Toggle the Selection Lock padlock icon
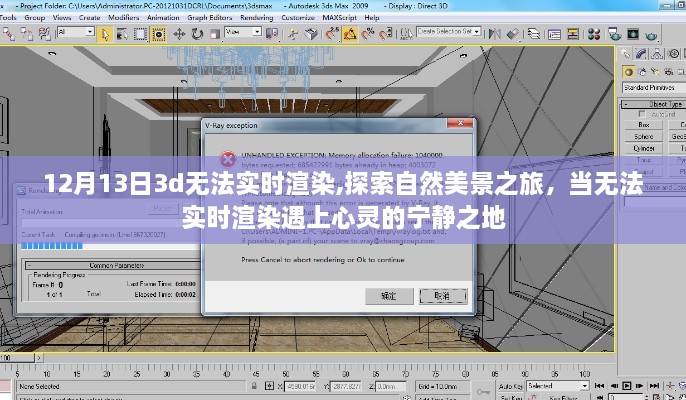The height and width of the screenshot is (400, 686). (x=254, y=386)
